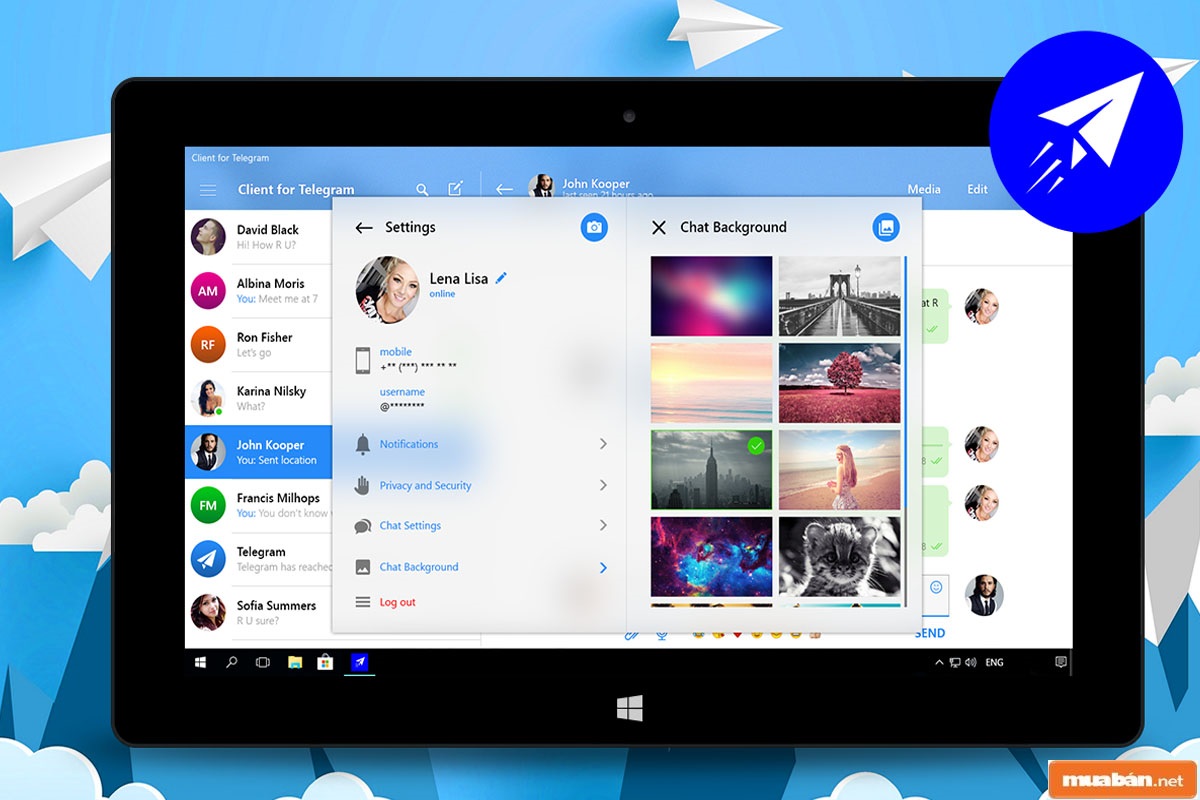
Task: Click the mobile phone icon in Settings
Action: [362, 361]
